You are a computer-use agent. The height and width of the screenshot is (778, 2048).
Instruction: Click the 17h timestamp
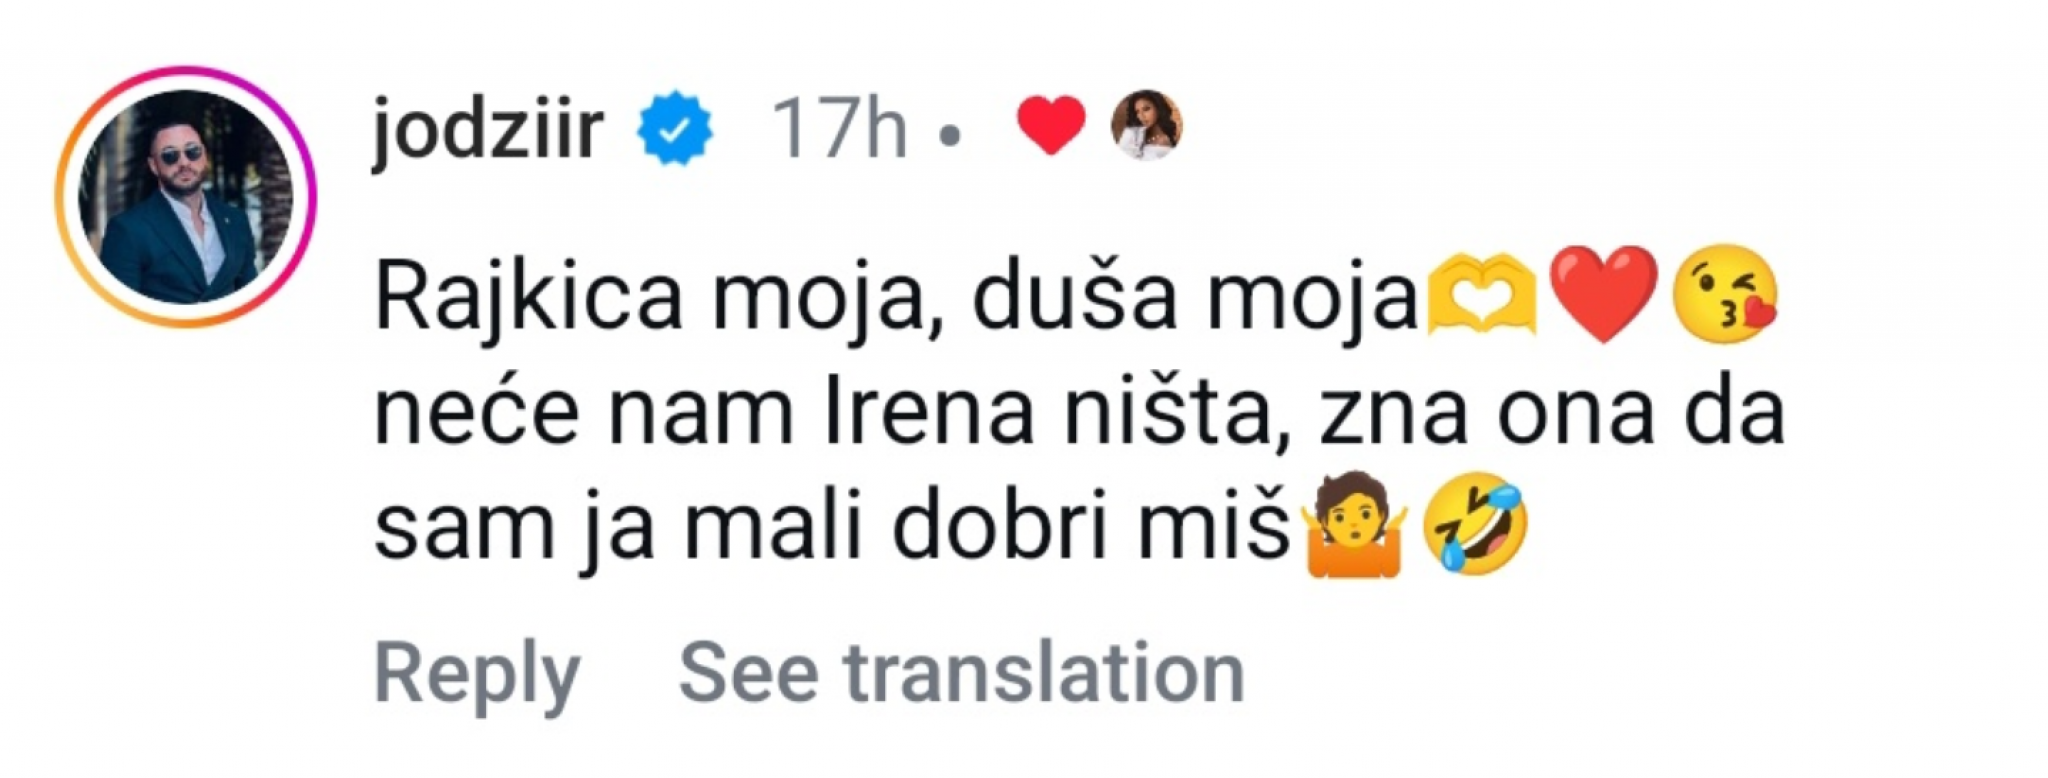click(x=838, y=129)
